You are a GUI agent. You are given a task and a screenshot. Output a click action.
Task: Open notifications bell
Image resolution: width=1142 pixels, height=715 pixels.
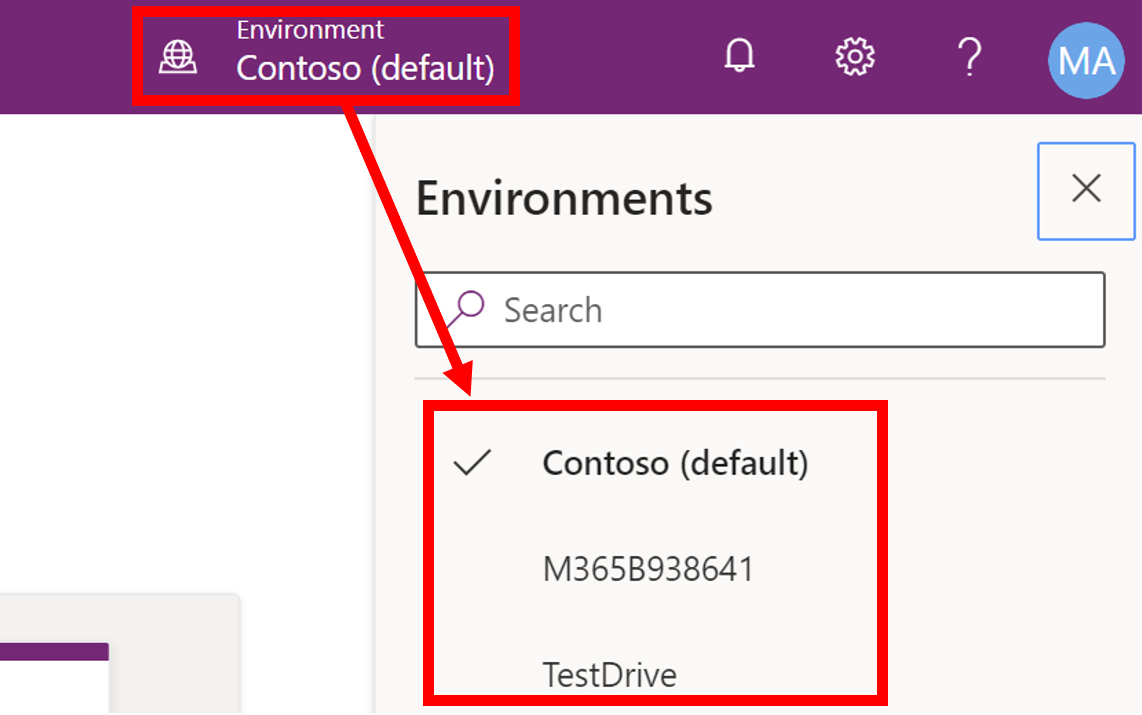point(739,56)
